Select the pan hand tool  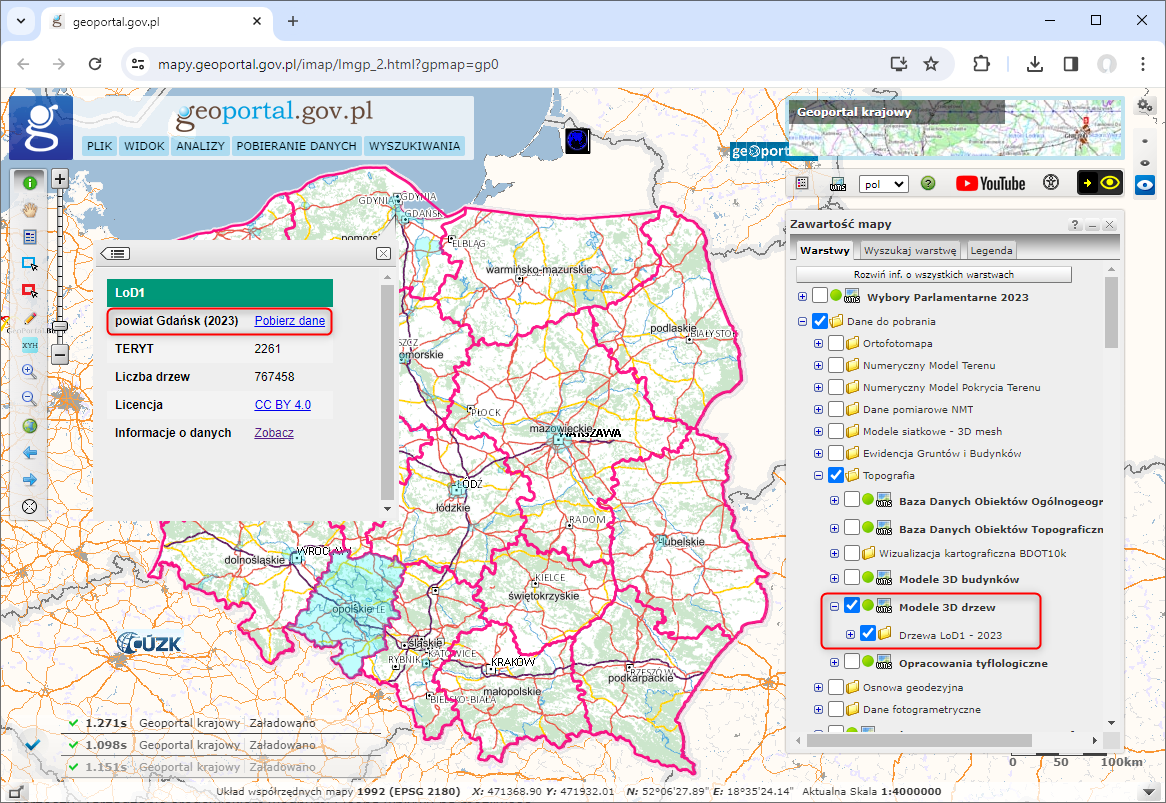coord(29,210)
